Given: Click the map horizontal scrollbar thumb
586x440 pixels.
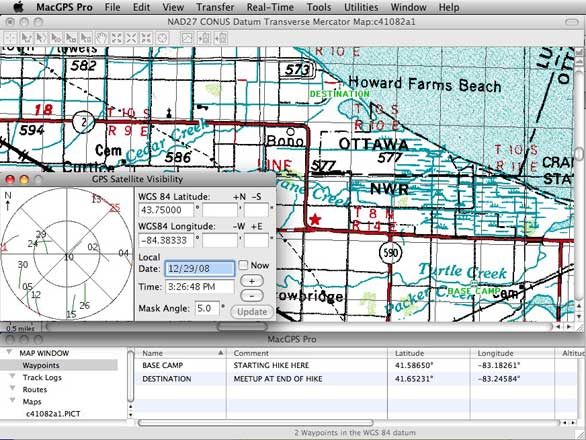Looking at the screenshot, I should pyautogui.click(x=242, y=326).
